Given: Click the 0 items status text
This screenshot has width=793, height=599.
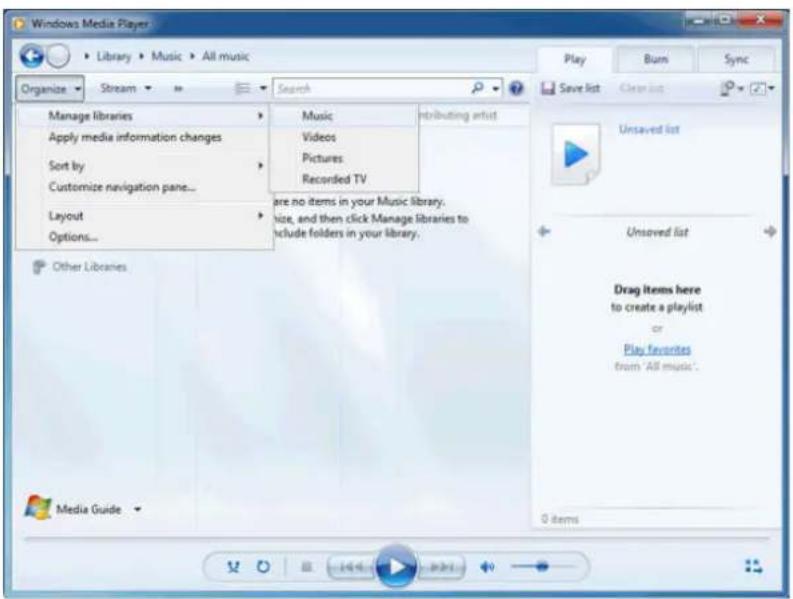Looking at the screenshot, I should [x=560, y=519].
